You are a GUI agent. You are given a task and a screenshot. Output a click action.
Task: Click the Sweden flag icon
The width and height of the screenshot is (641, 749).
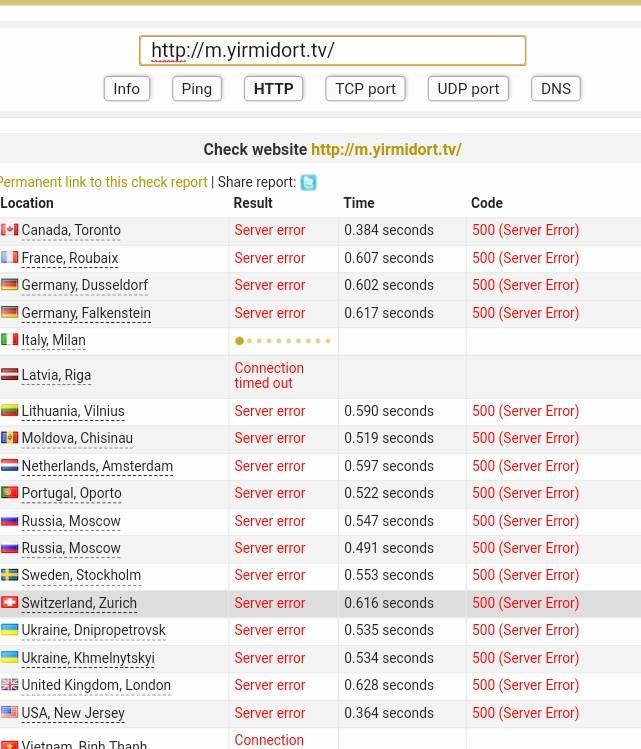click(10, 575)
